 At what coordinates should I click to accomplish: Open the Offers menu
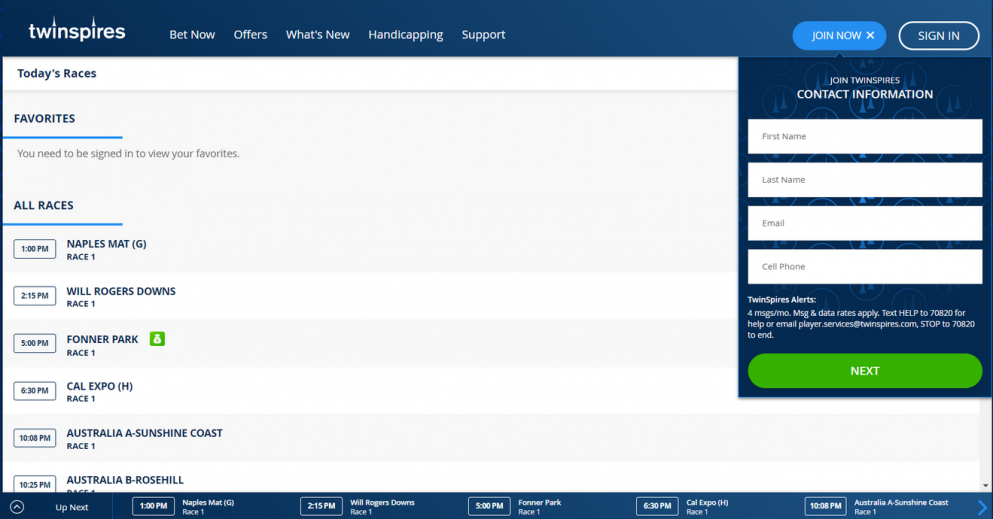coord(250,35)
